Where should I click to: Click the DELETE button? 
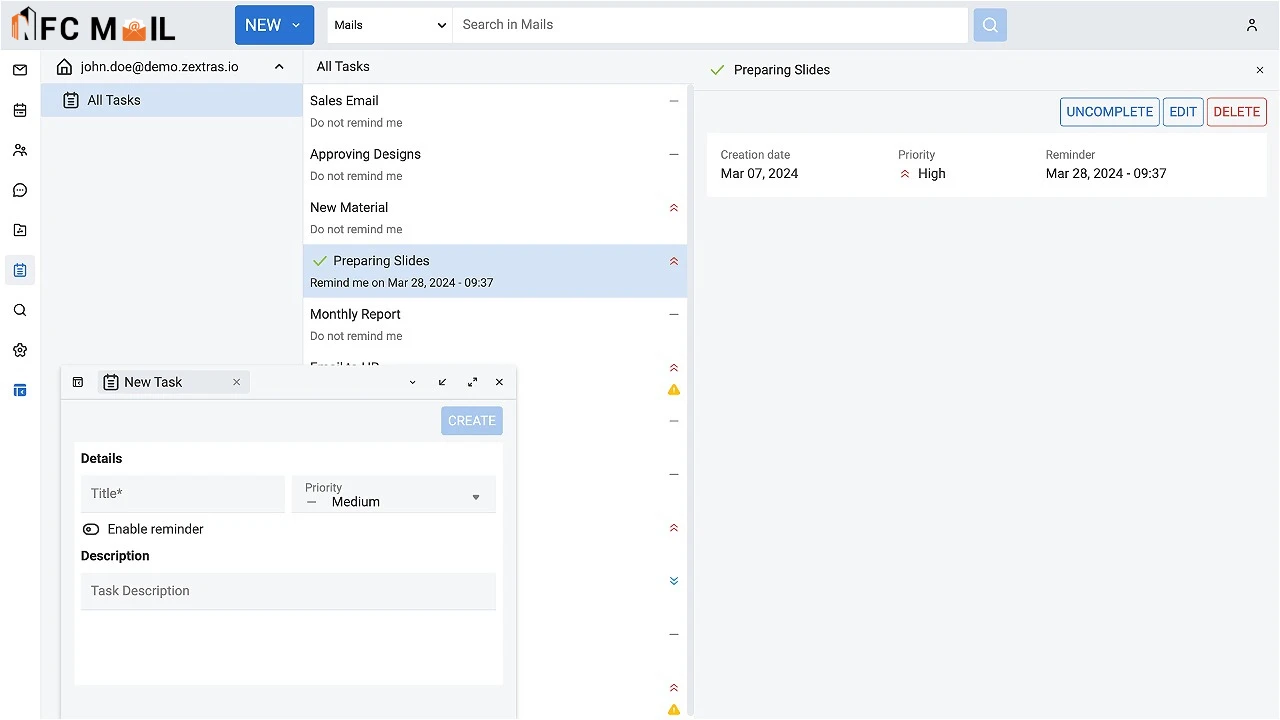(1237, 112)
